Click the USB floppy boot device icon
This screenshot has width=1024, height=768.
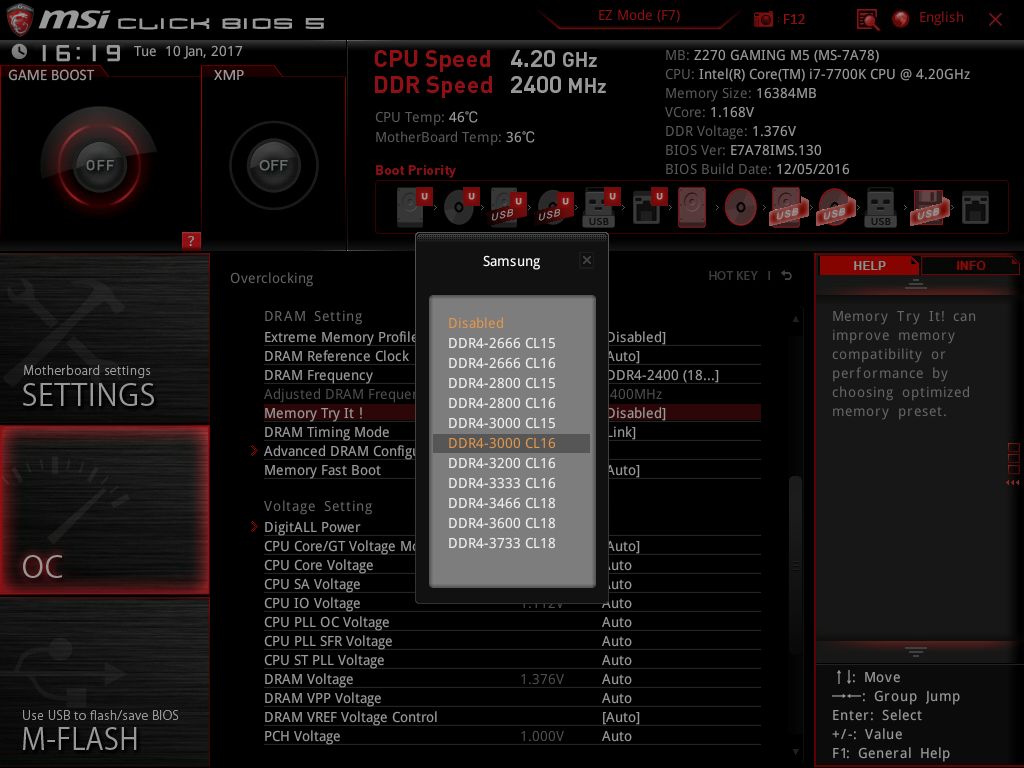click(928, 208)
